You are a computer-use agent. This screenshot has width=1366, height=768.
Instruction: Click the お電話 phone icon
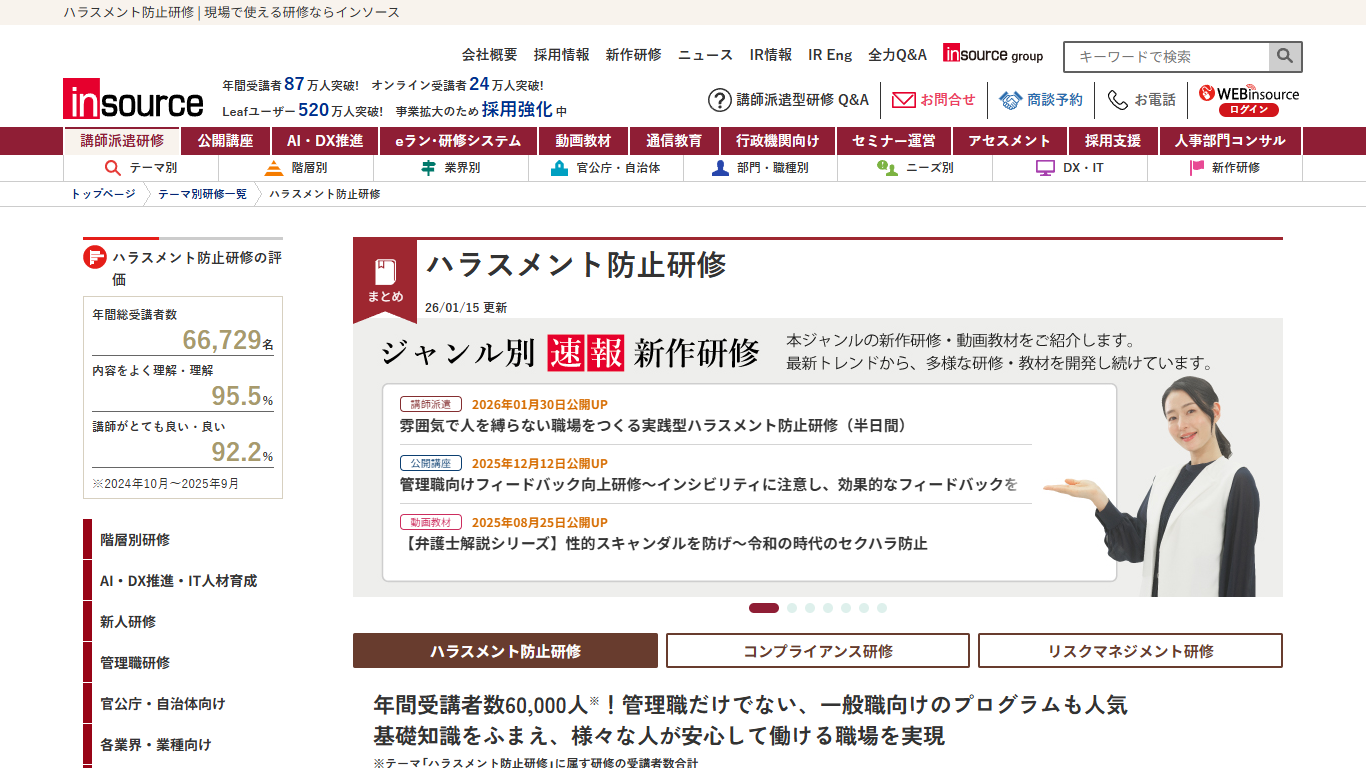[x=1115, y=99]
